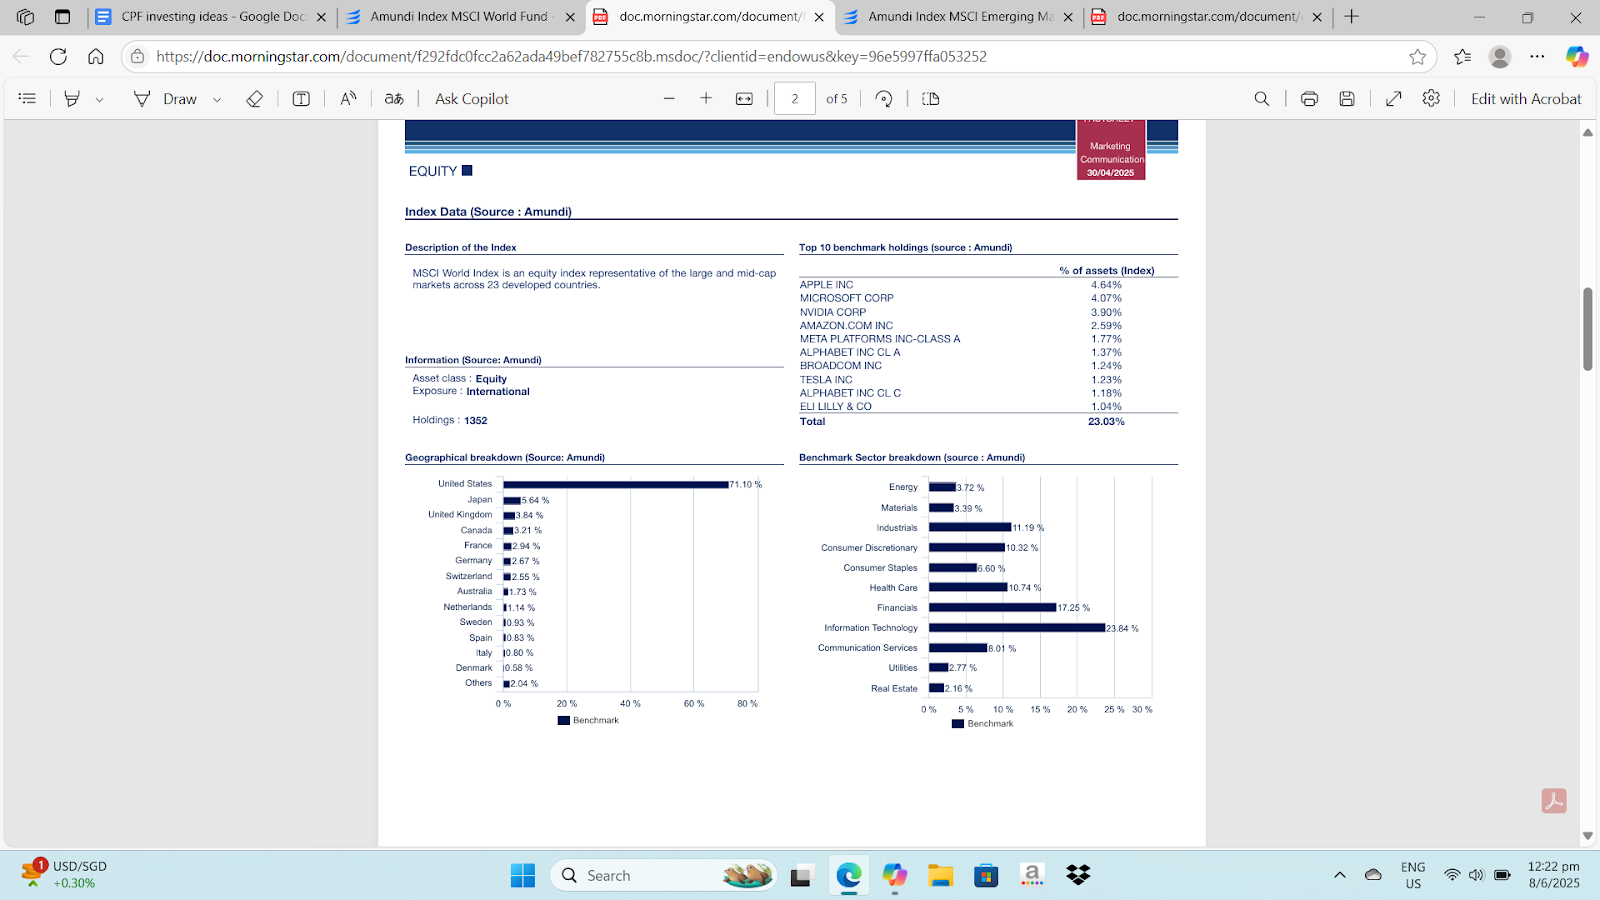Click scroll down arrow of scrollbar
The width and height of the screenshot is (1600, 900).
click(1587, 836)
